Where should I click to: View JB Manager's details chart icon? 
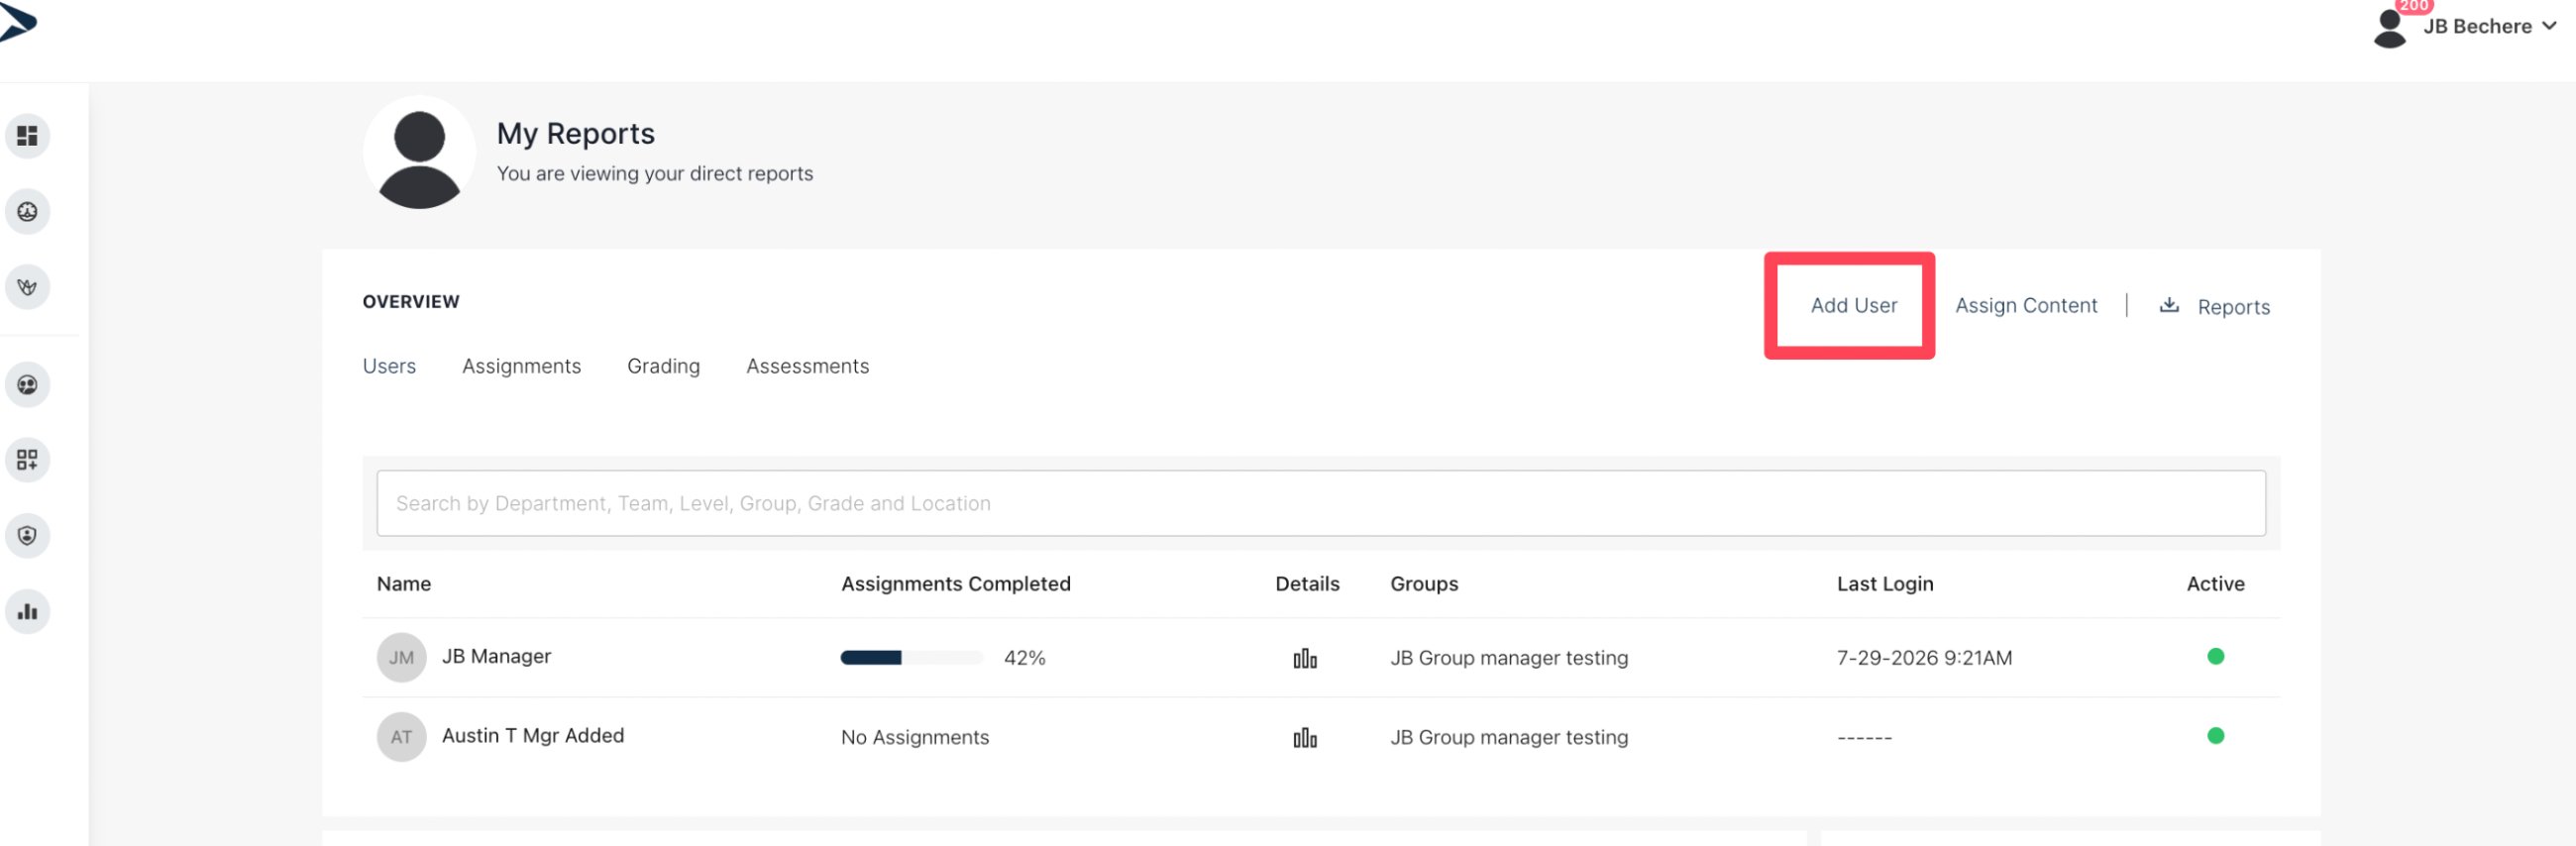tap(1305, 658)
